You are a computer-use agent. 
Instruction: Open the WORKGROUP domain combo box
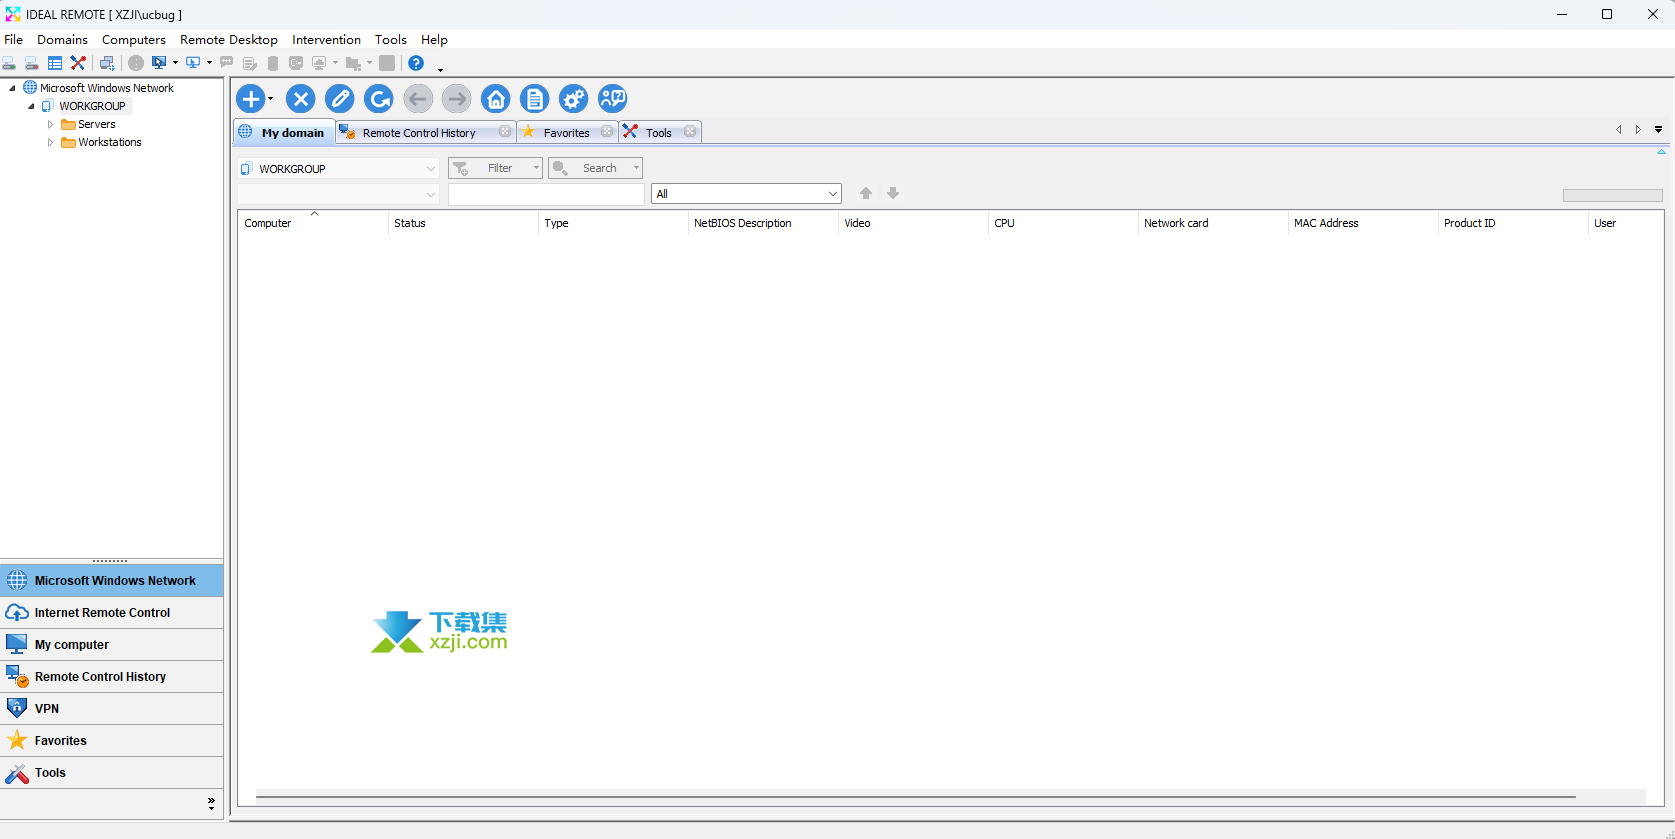coord(338,168)
